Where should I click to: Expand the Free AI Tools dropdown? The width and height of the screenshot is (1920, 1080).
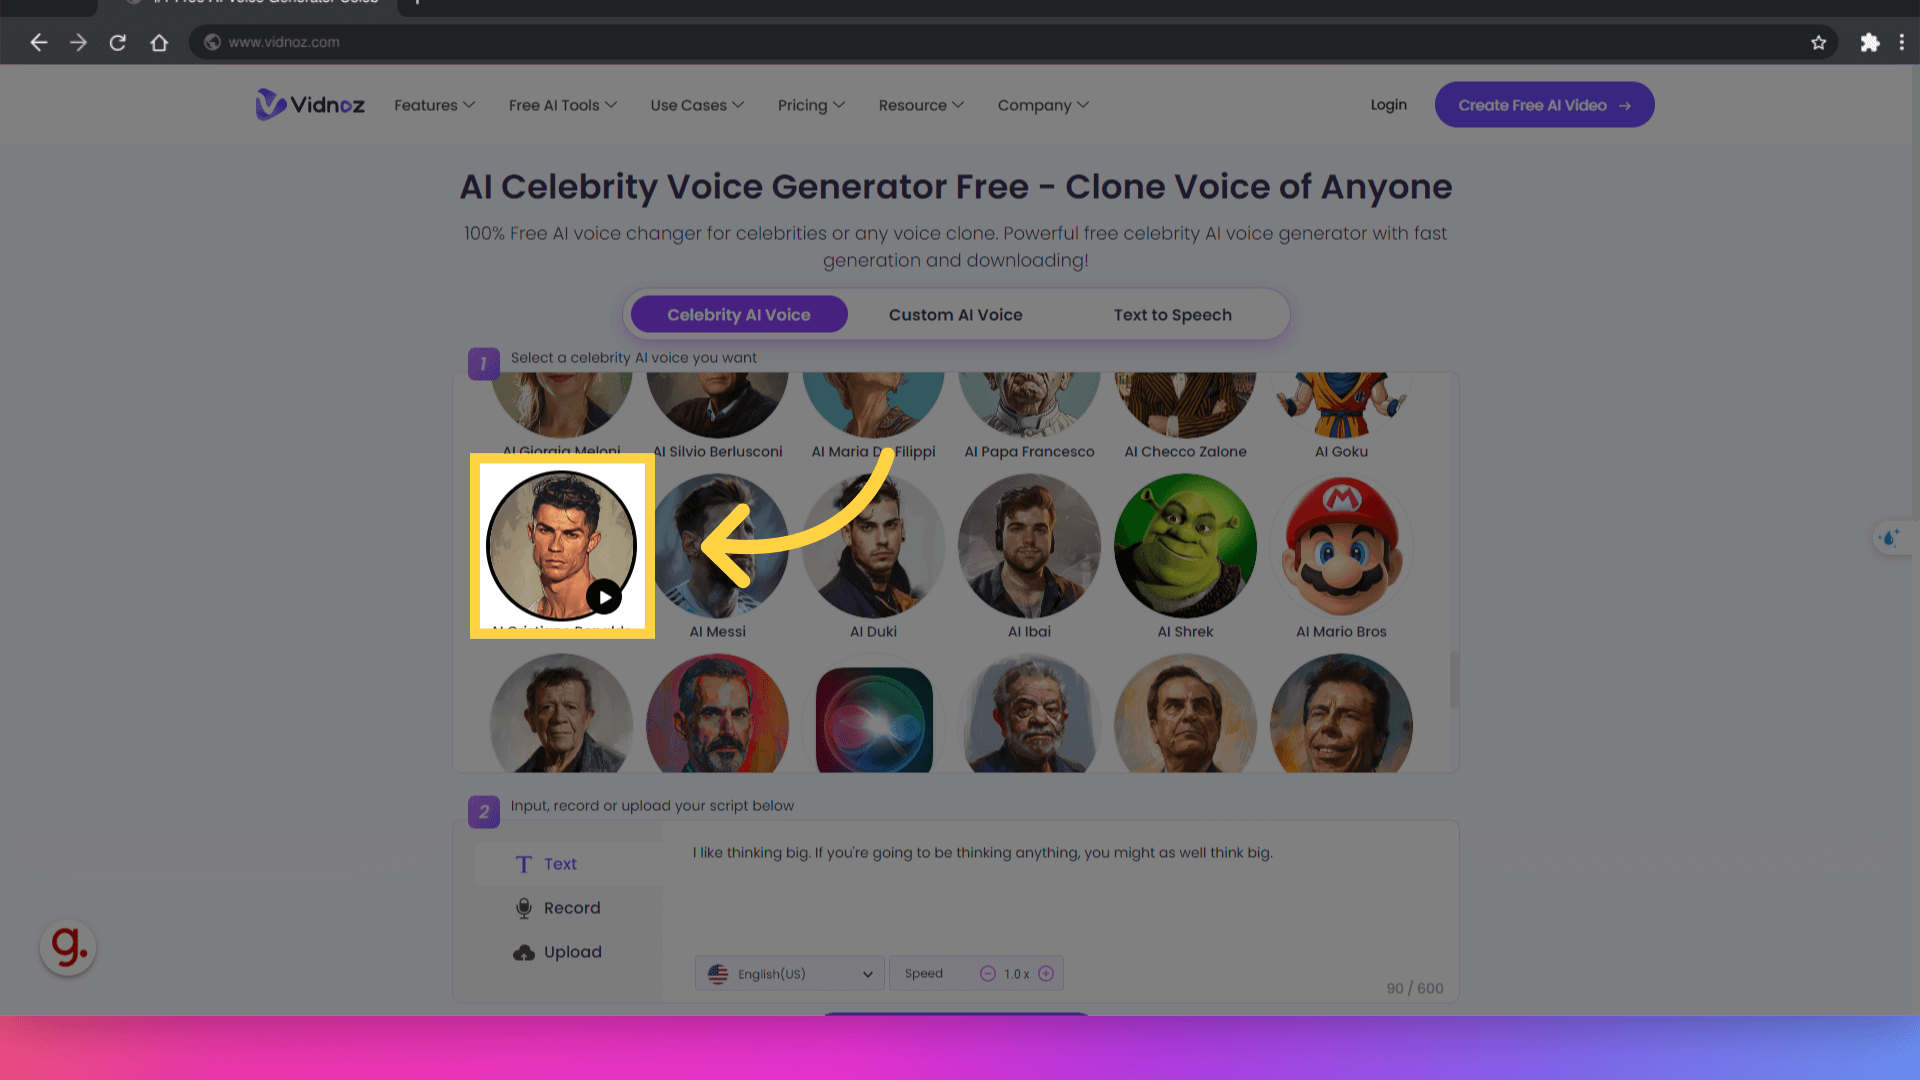pyautogui.click(x=563, y=104)
